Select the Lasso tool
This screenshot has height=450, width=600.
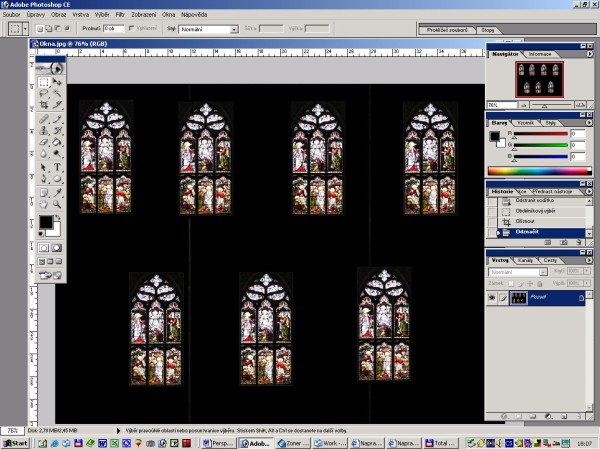pyautogui.click(x=43, y=94)
